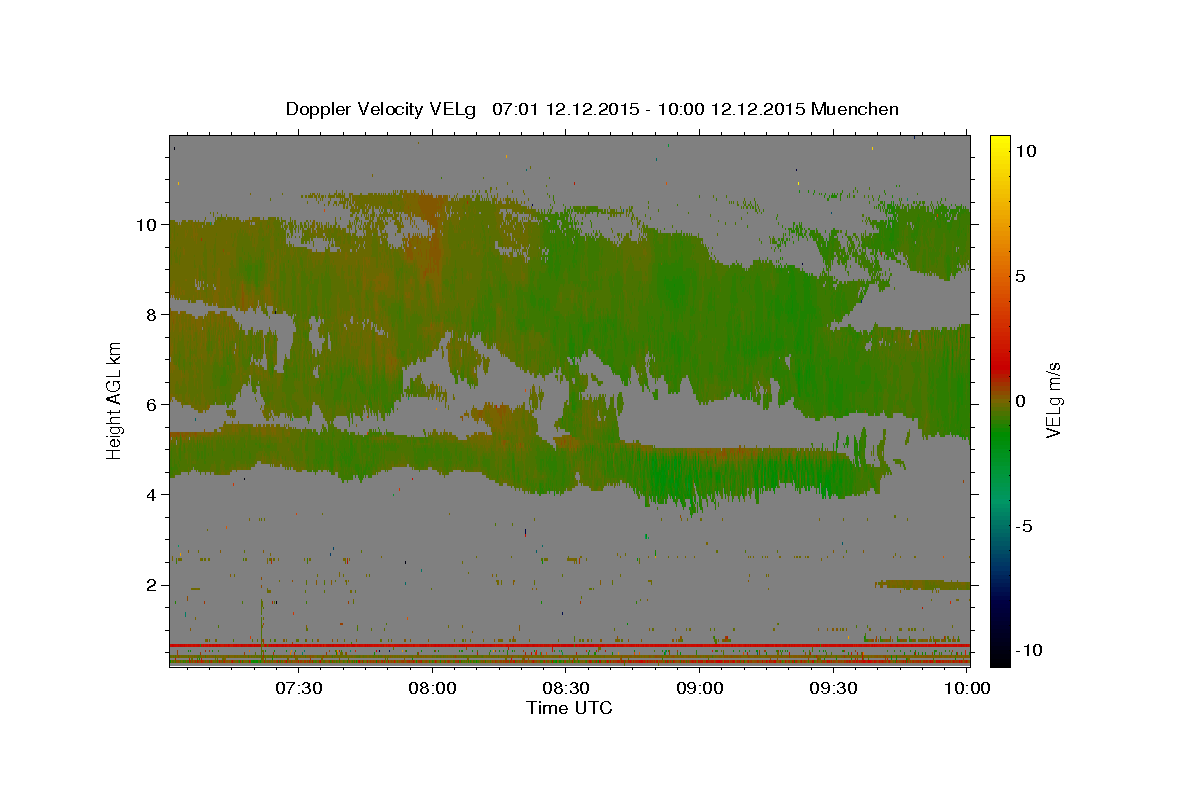
Task: Click the "Time UTC" axis label
Action: (x=569, y=708)
